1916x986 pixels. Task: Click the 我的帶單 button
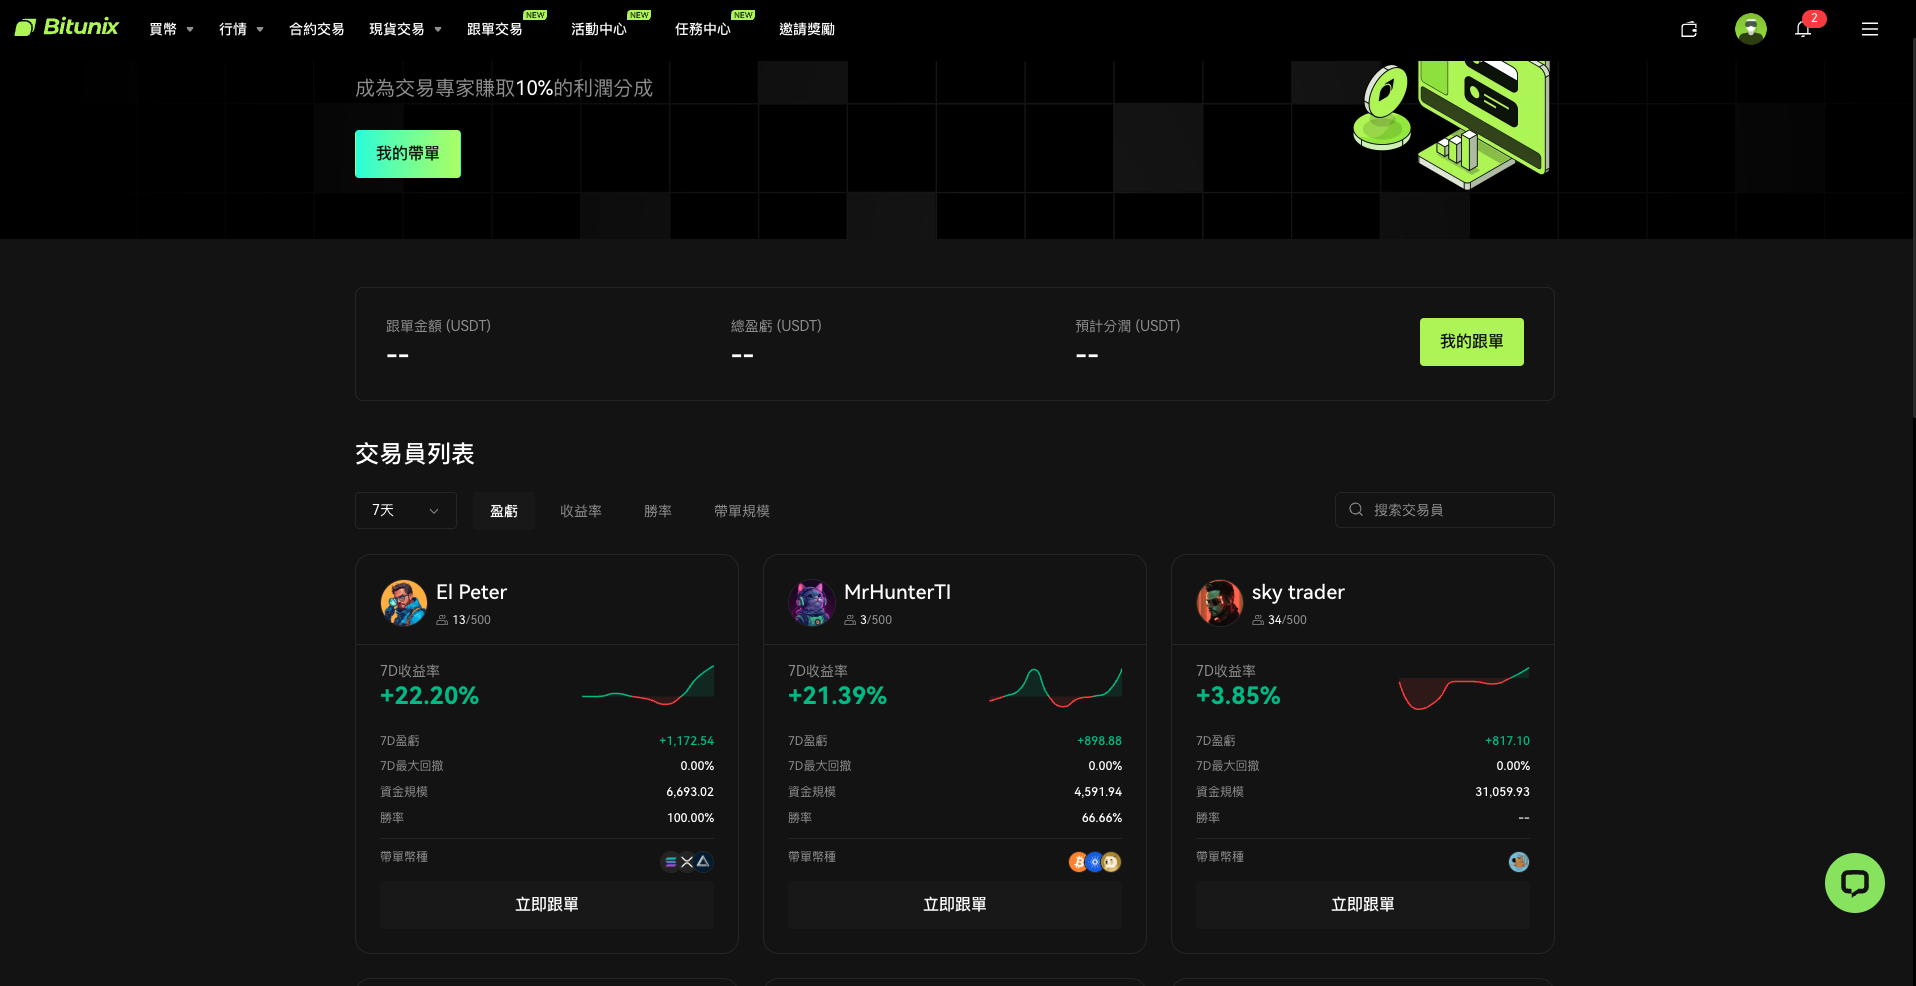408,154
